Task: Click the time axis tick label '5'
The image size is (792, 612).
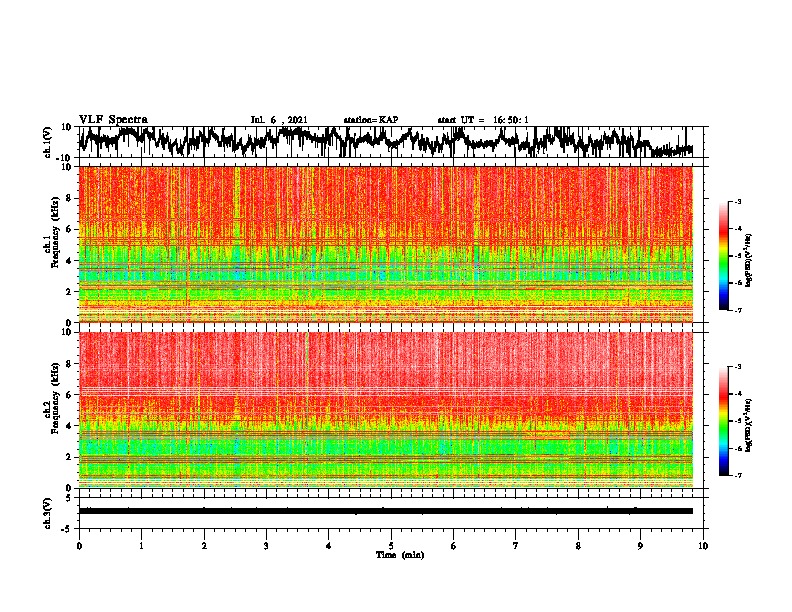Action: (391, 546)
